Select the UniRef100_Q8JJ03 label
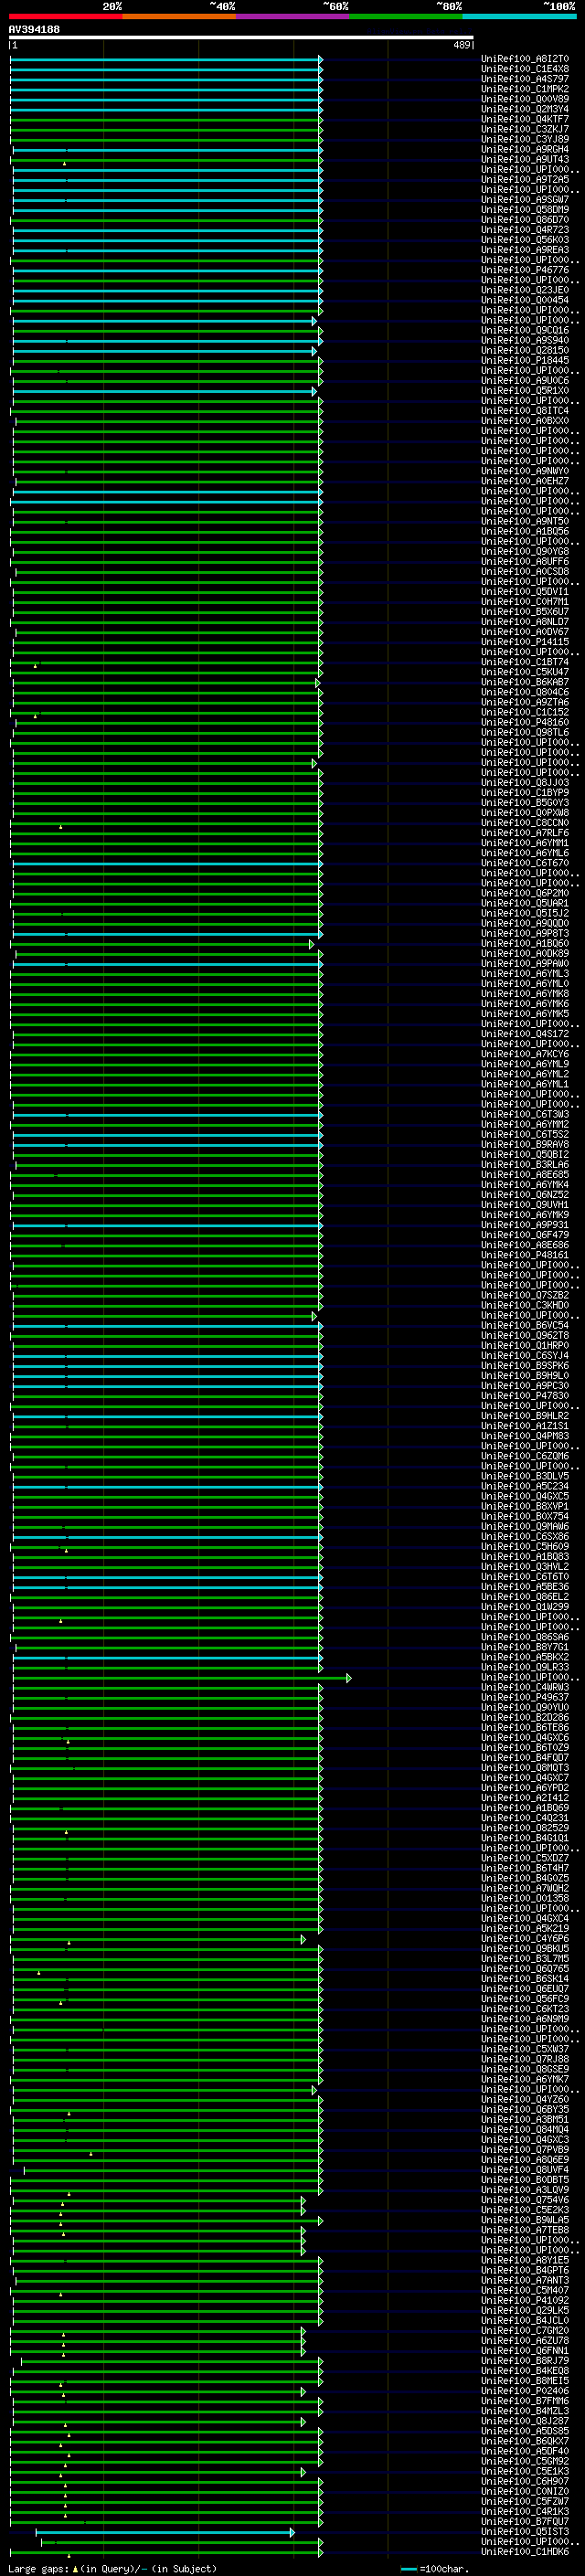The width and height of the screenshot is (585, 2576). click(x=525, y=782)
